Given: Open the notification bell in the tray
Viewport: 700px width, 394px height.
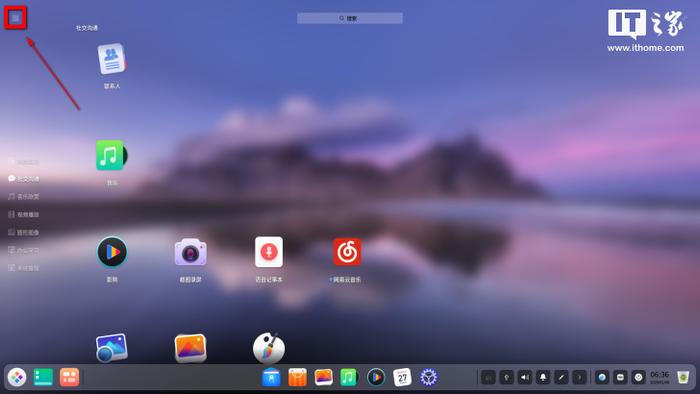Looking at the screenshot, I should click(543, 377).
